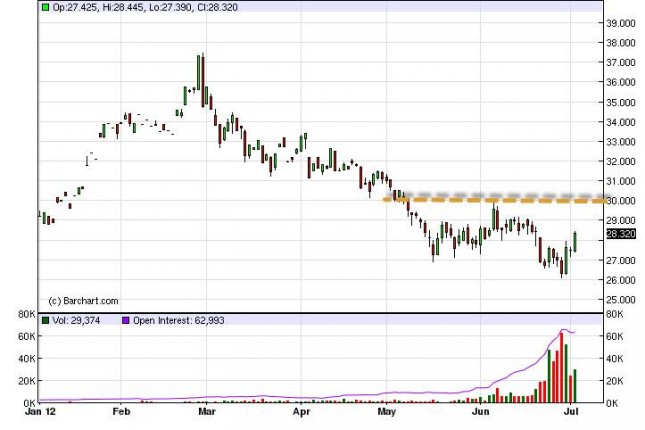
Task: Click the green OHLC legend swatch
Action: coord(45,7)
